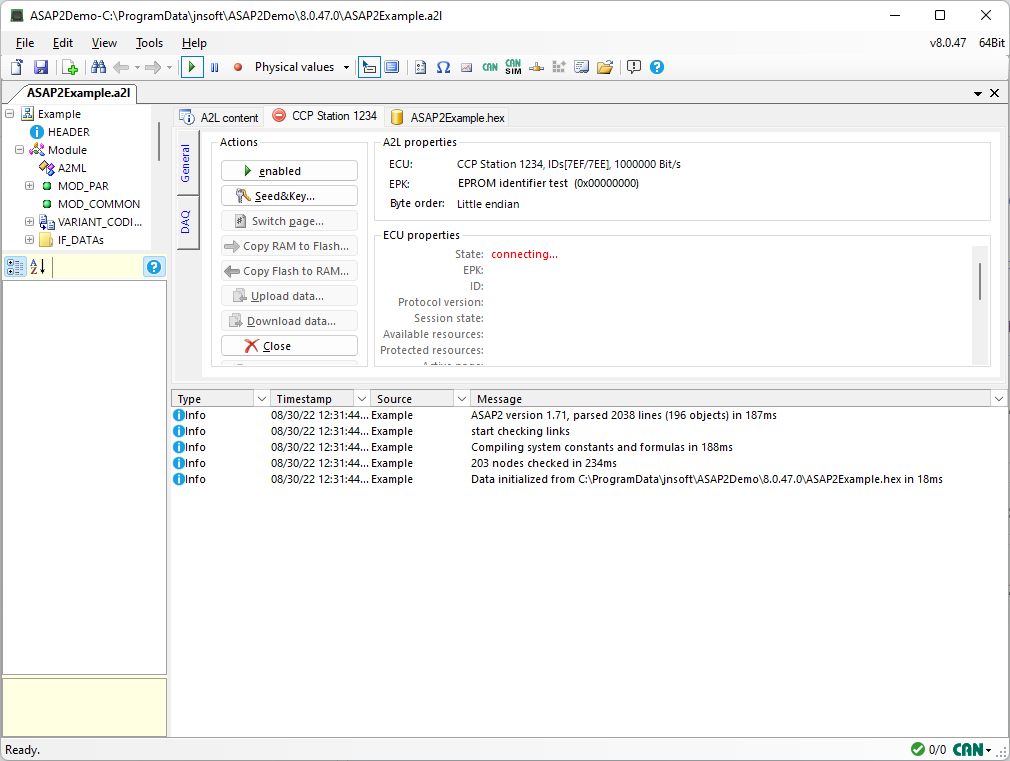Open the Message column filter dropdown
Screen dimensions: 1010x761
pos(998,399)
